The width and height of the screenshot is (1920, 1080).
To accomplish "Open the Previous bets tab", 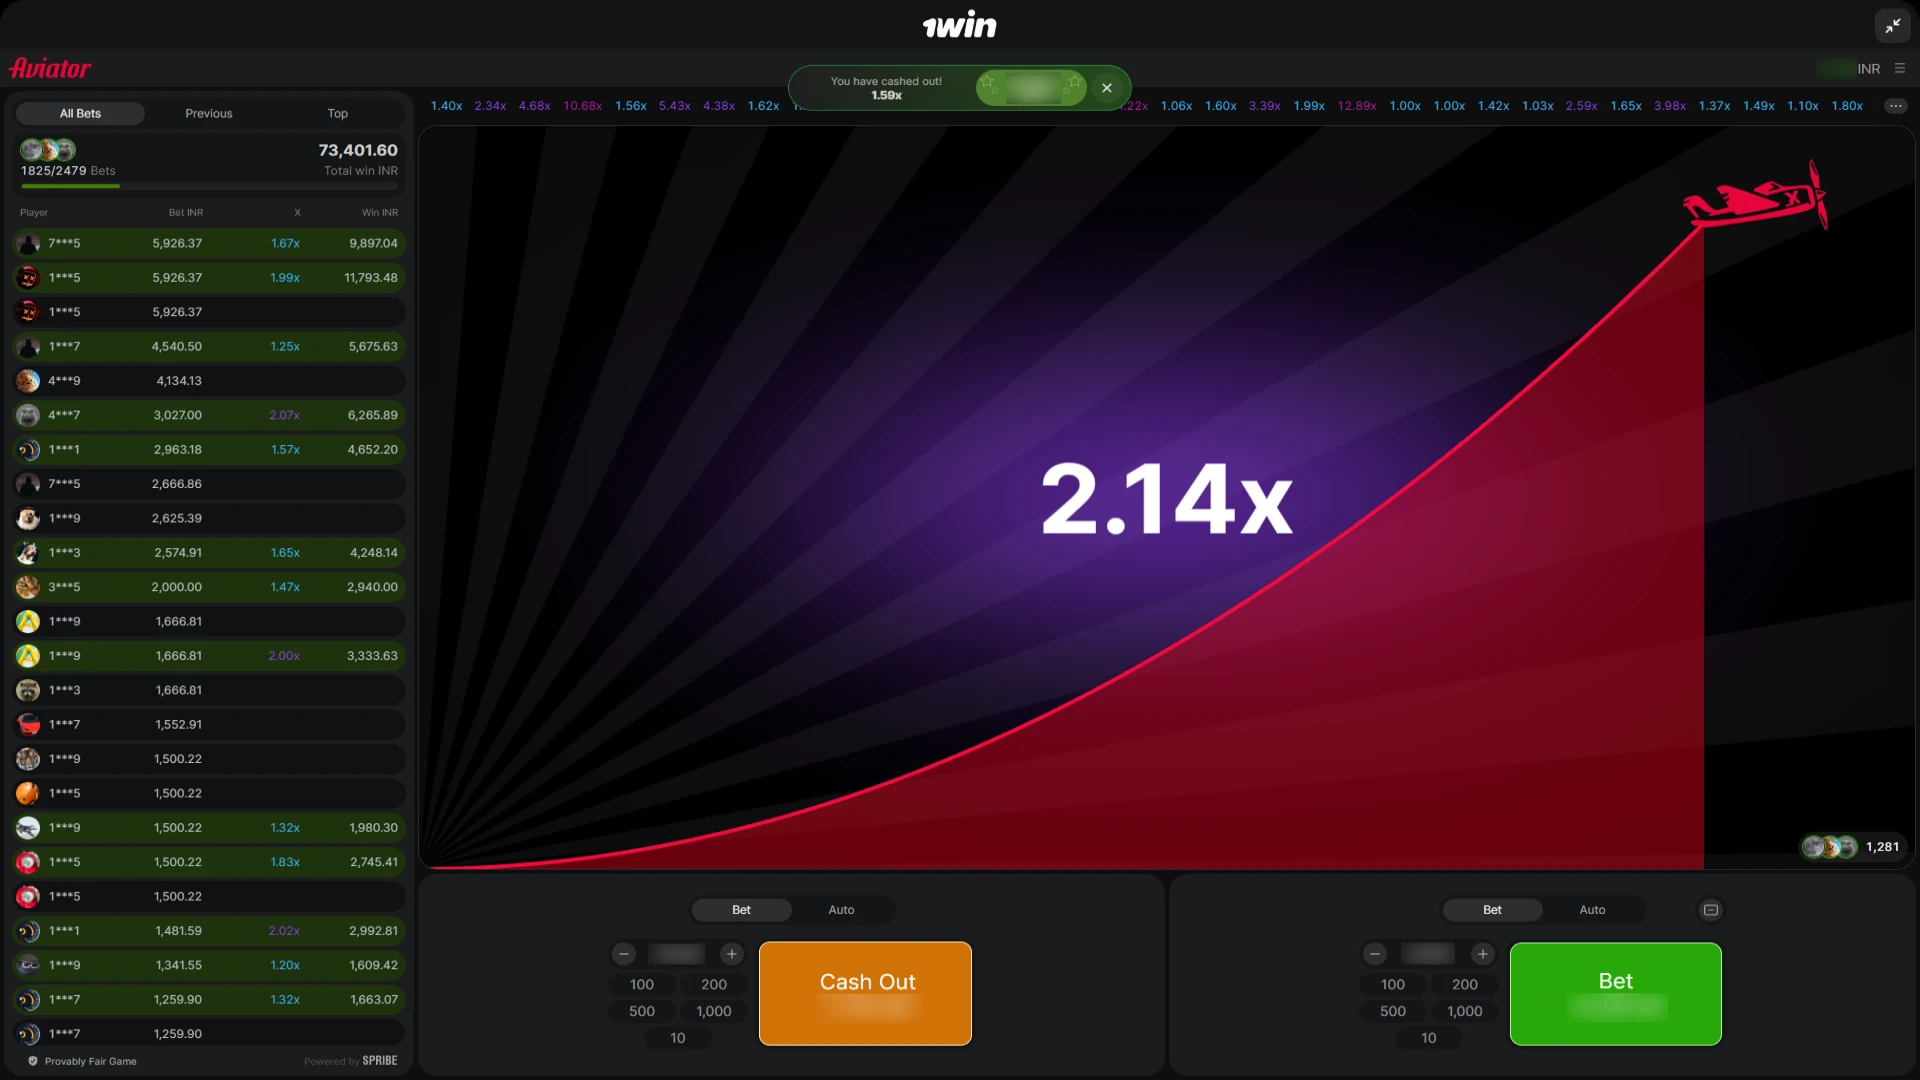I will [208, 114].
